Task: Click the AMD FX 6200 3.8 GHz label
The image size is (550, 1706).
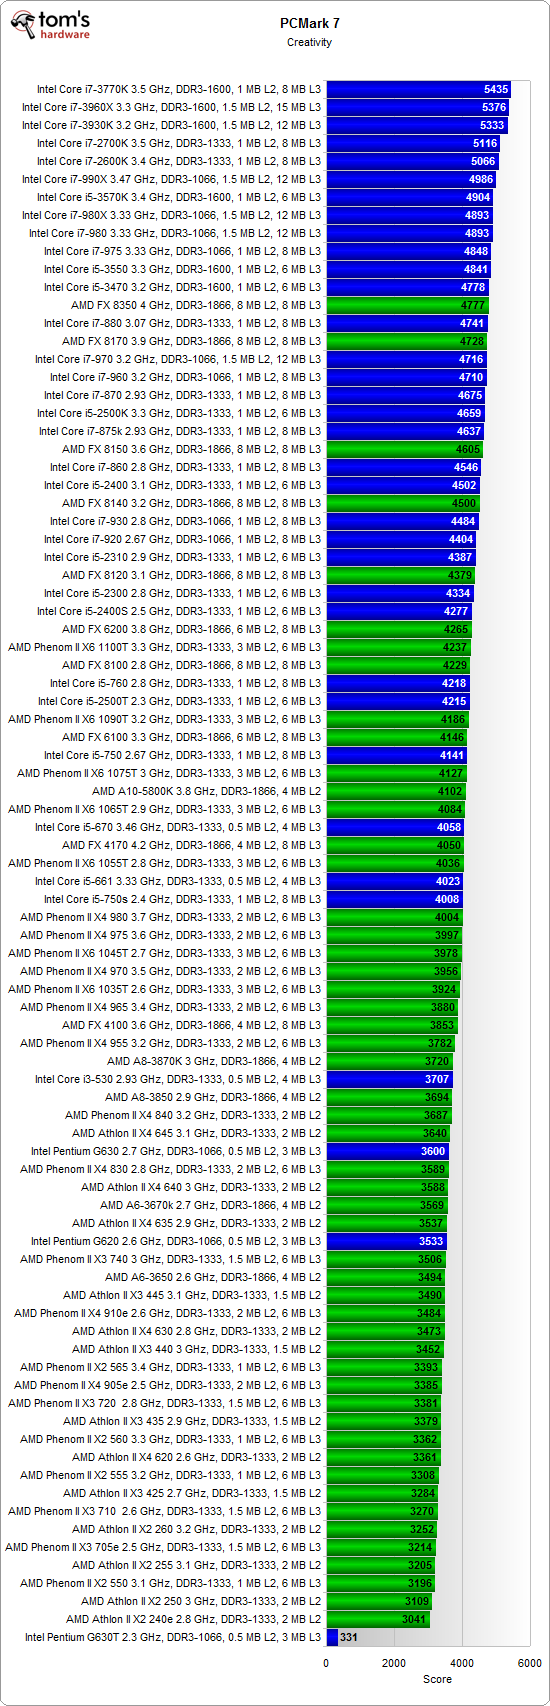Action: 192,629
